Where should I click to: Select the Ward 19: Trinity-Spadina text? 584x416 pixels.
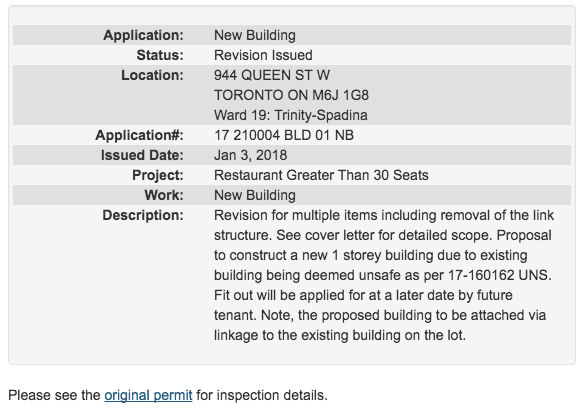[x=291, y=115]
